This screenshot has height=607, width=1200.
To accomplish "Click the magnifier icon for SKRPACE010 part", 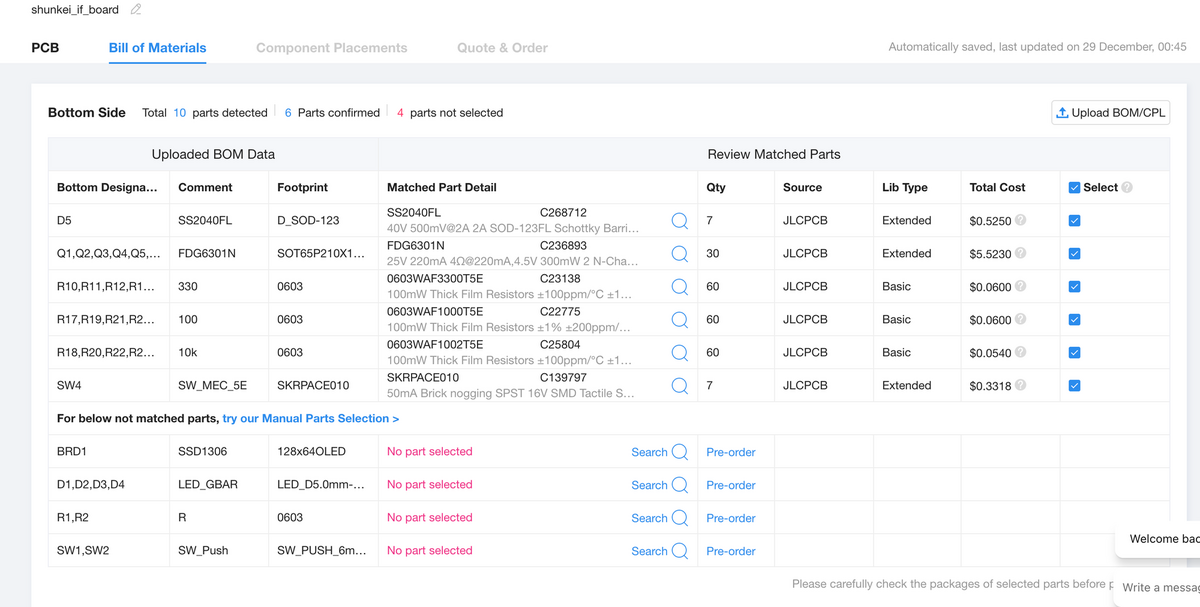I will (679, 386).
